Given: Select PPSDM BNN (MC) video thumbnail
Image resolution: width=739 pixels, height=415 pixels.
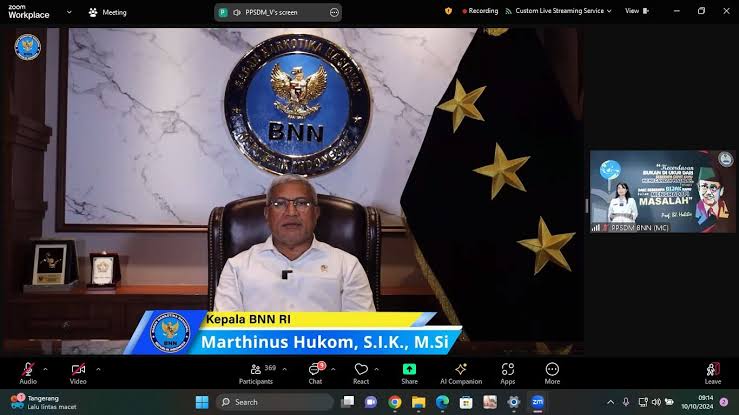Looking at the screenshot, I should tap(663, 191).
